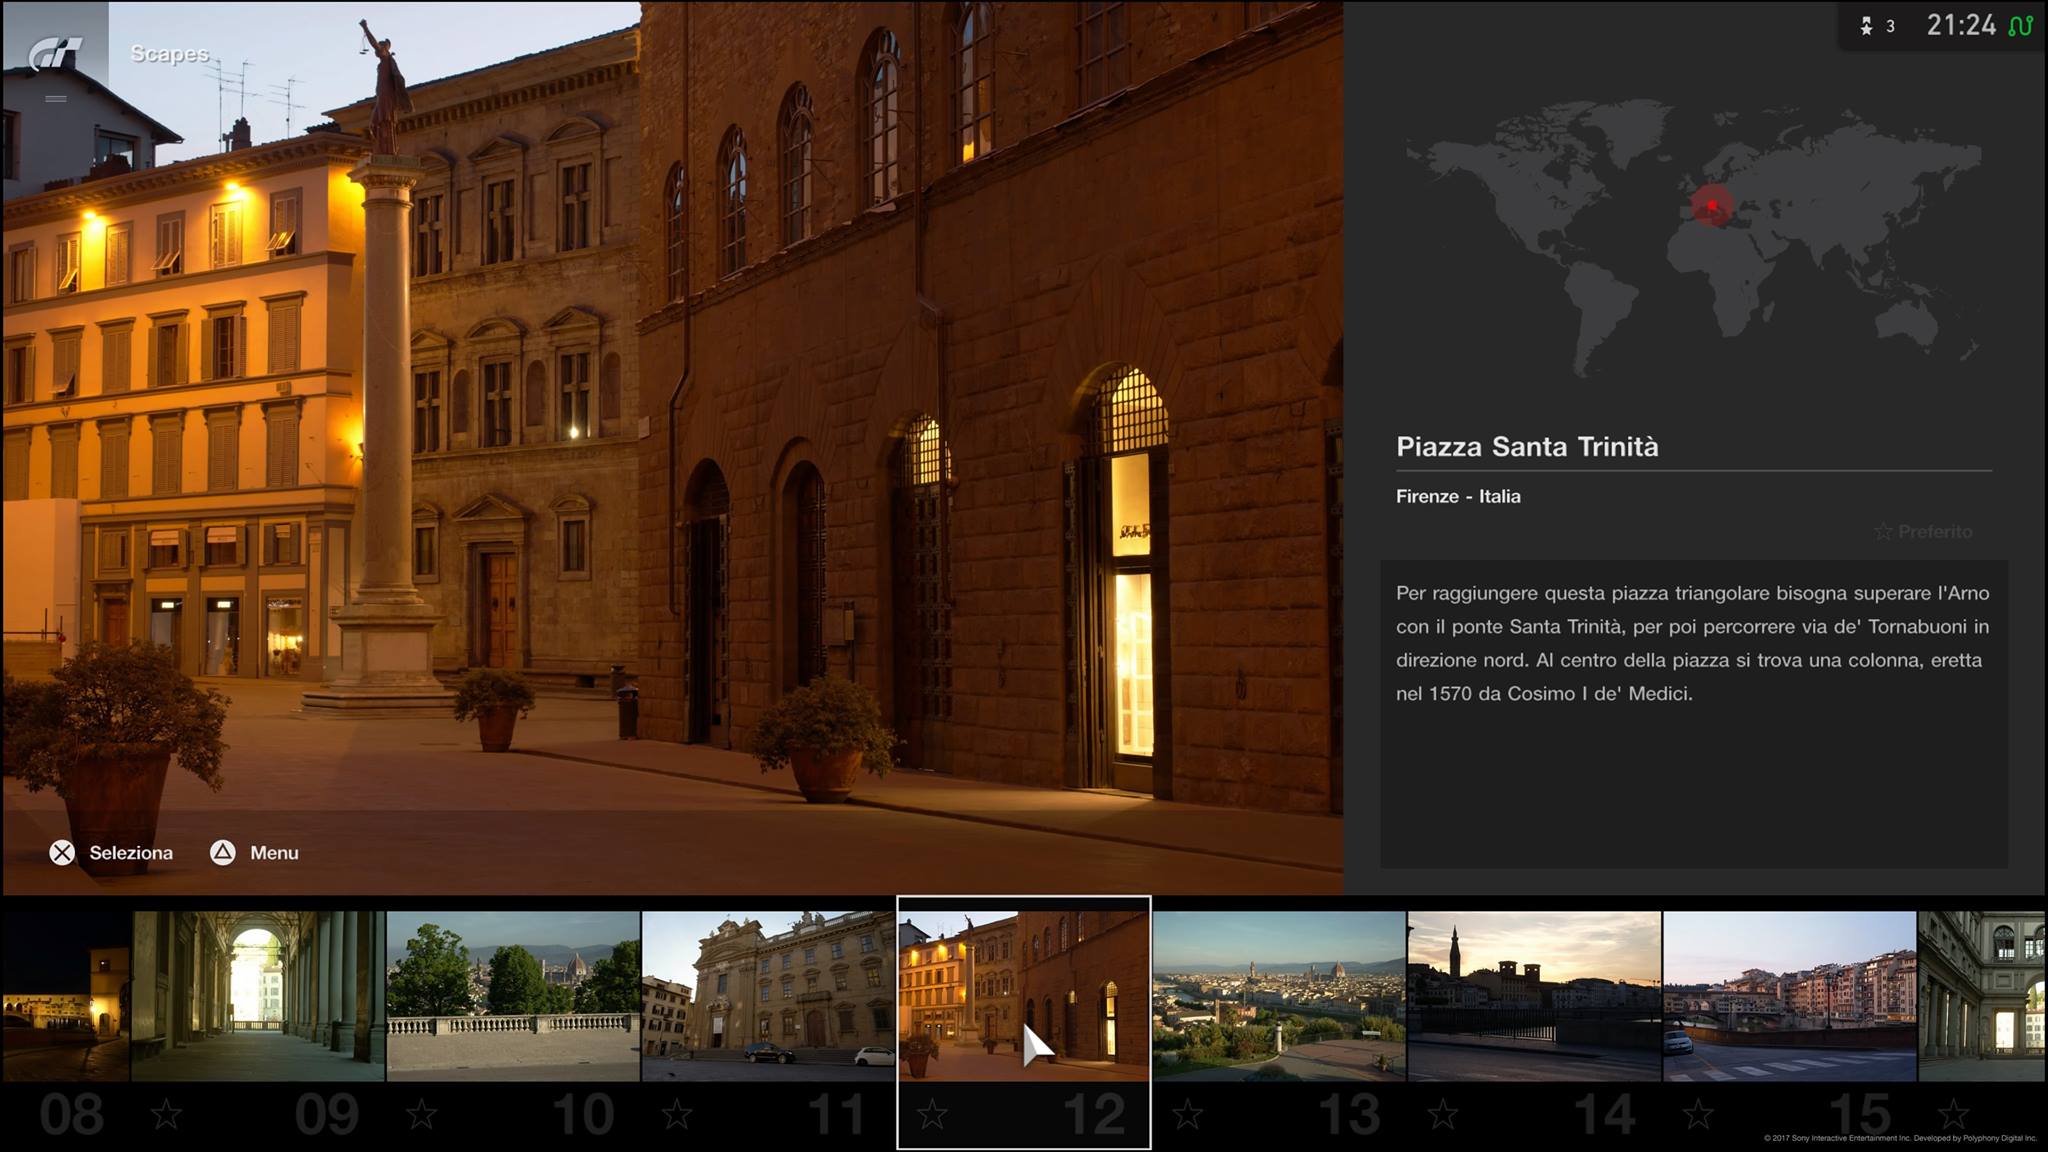The width and height of the screenshot is (2048, 1152).
Task: Toggle favorite star under thumbnail 12
Action: (932, 1114)
